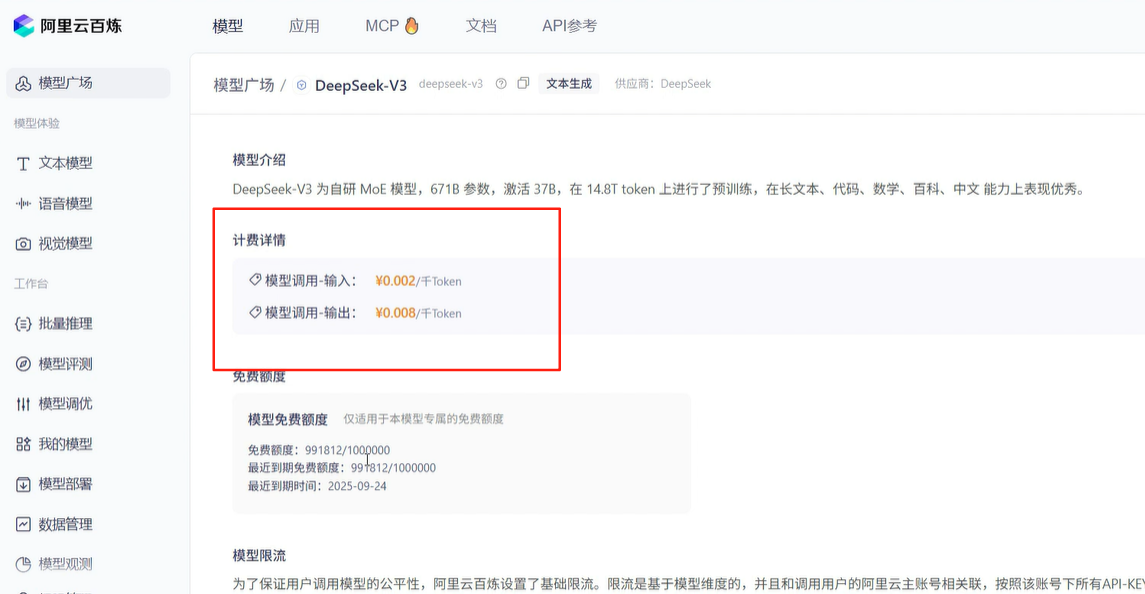Viewport: 1145px width, 594px height.
Task: Open the 模型观测 pie icon
Action: click(23, 564)
